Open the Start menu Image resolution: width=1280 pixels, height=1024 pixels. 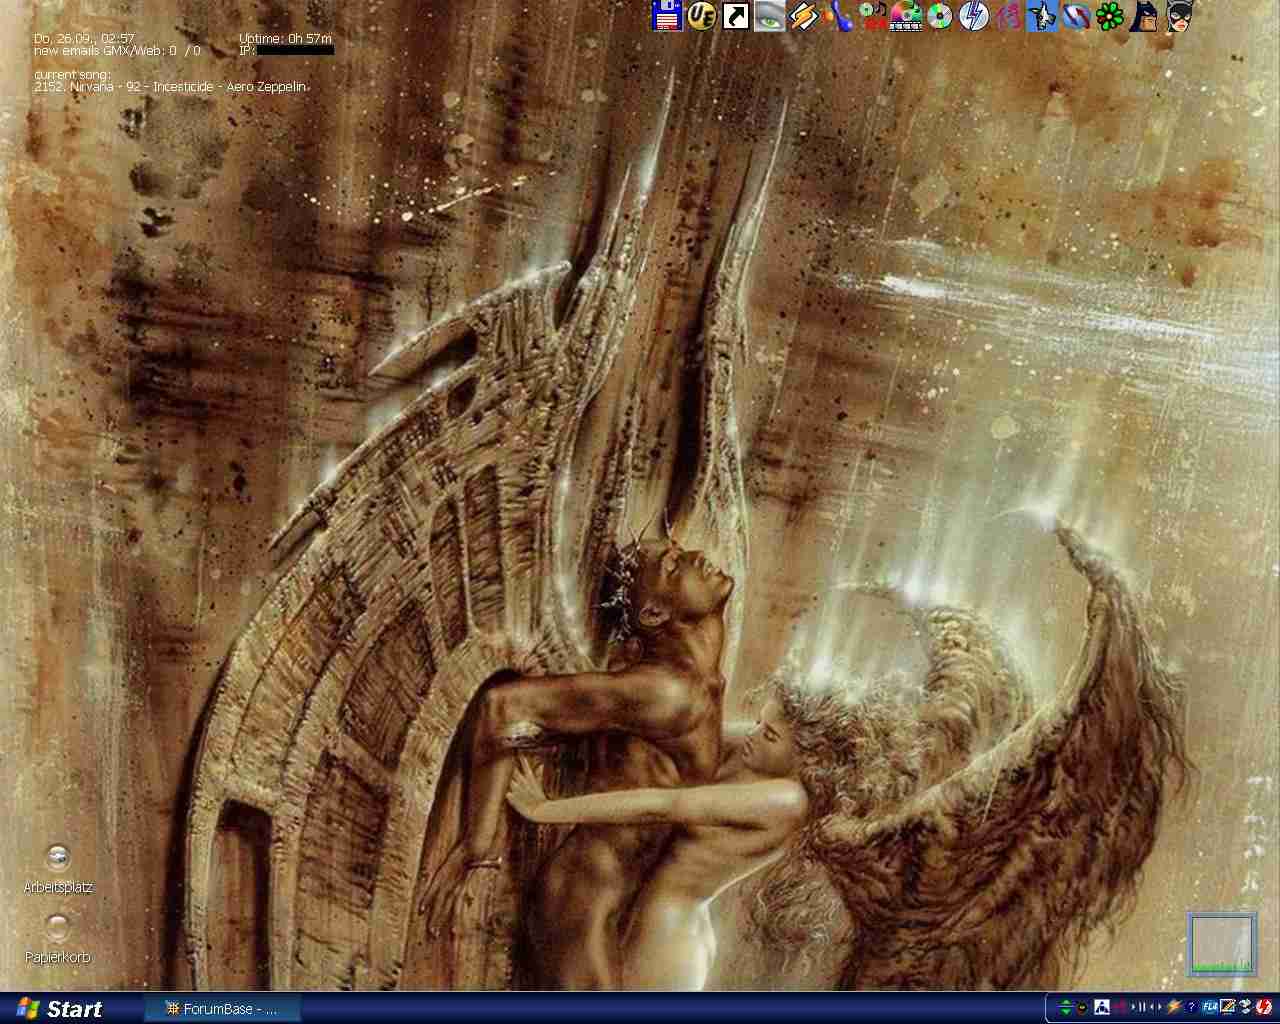pos(60,1009)
